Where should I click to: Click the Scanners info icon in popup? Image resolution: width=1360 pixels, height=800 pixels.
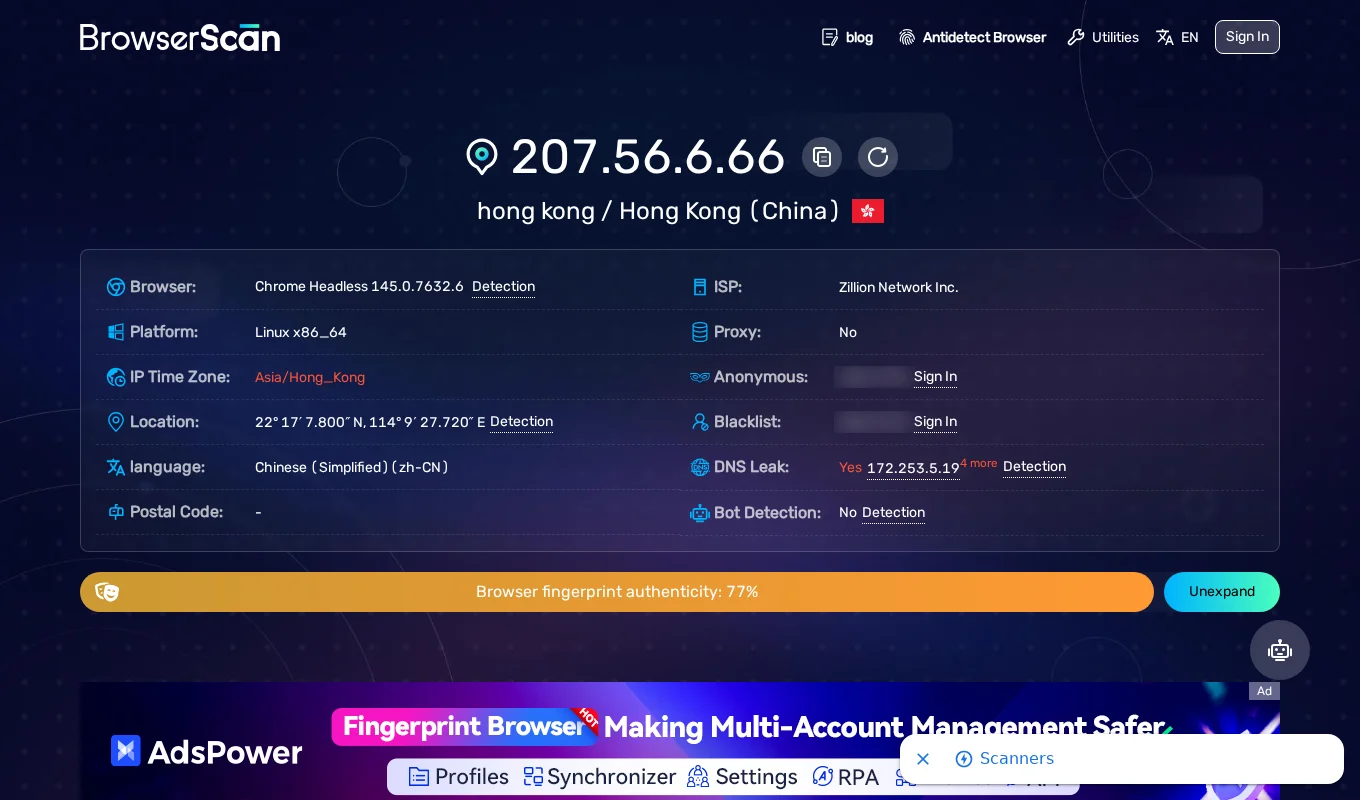[964, 759]
